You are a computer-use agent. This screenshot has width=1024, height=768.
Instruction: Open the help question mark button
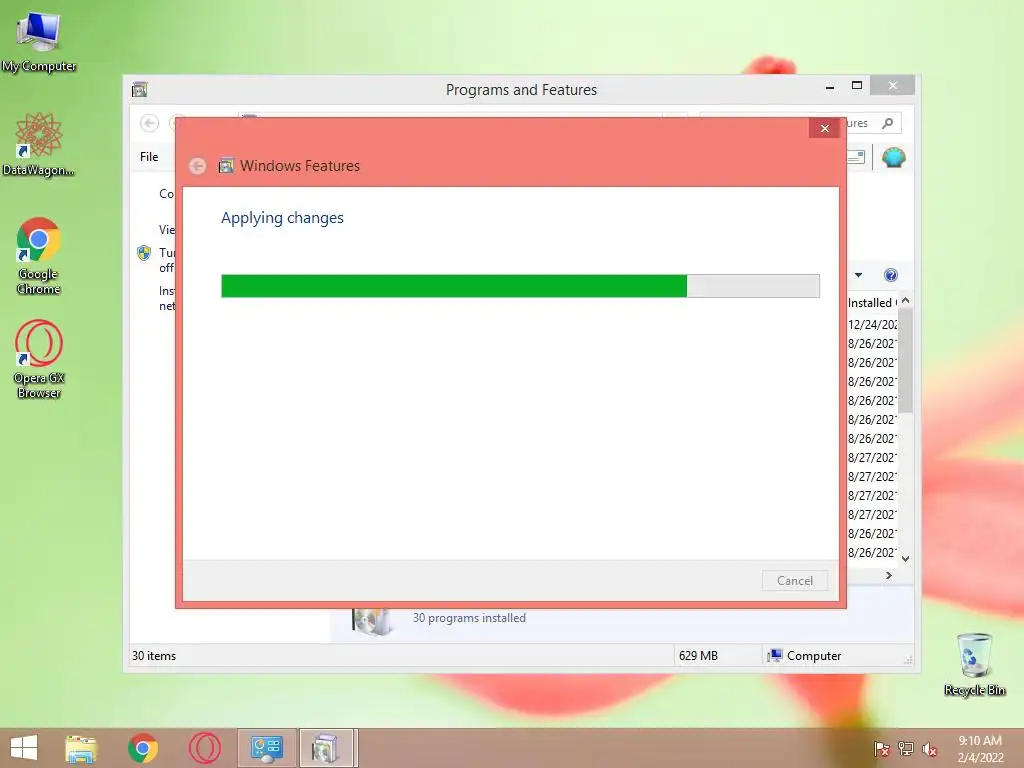(891, 275)
